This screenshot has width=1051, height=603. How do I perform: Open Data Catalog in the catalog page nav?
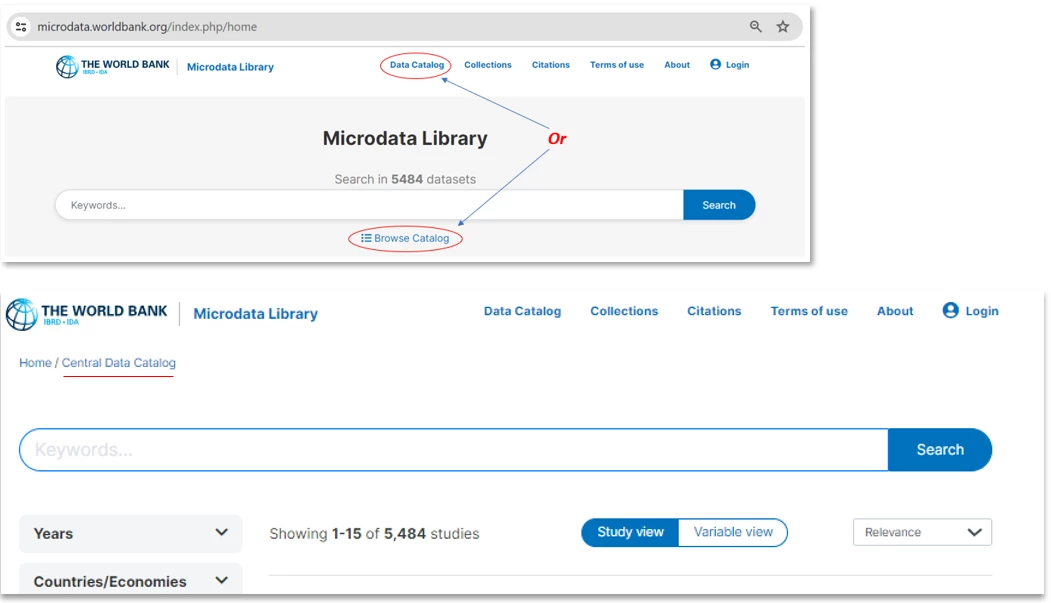click(522, 311)
